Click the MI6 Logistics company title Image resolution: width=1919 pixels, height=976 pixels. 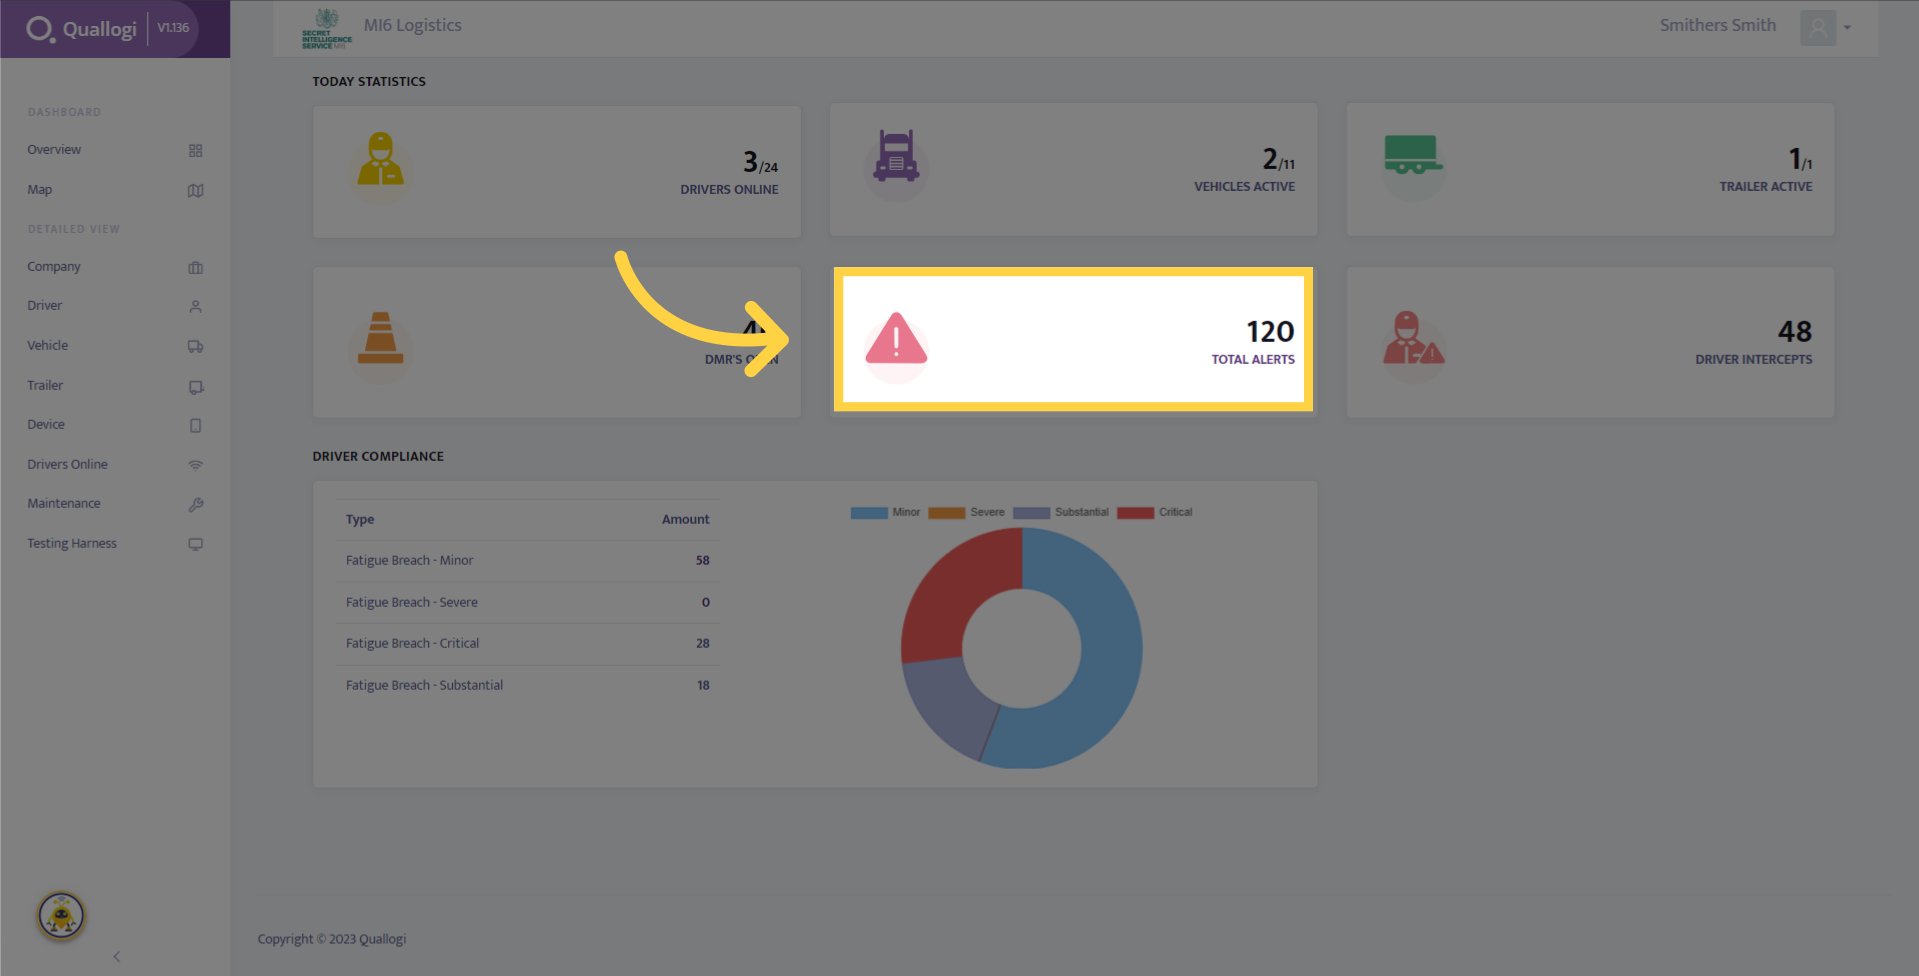pyautogui.click(x=412, y=26)
